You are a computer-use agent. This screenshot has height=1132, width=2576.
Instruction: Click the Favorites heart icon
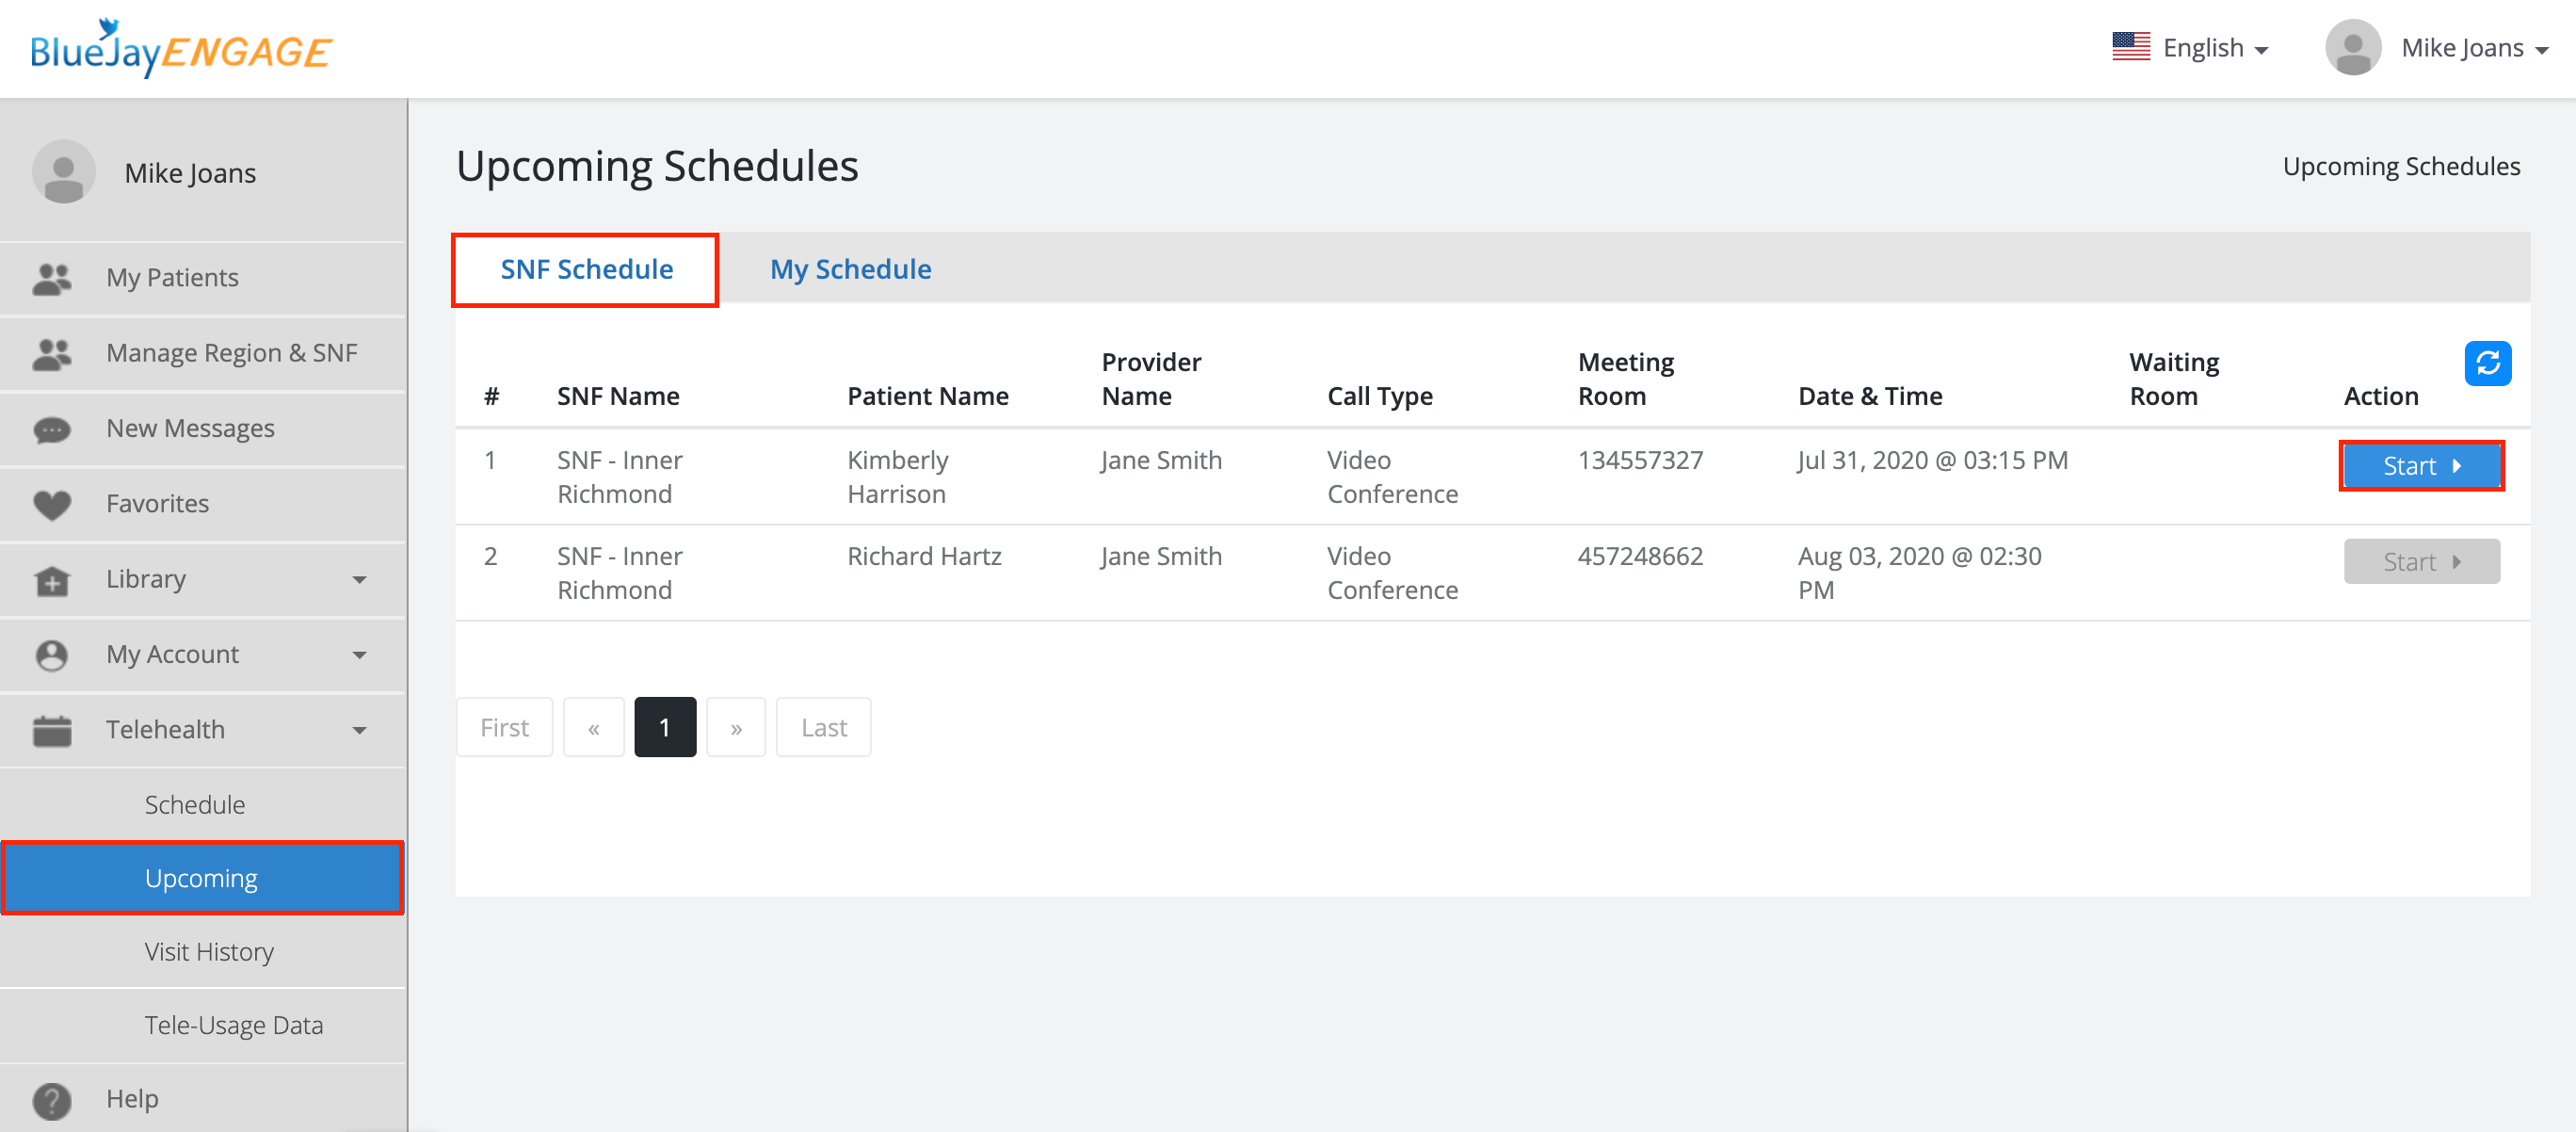tap(52, 504)
